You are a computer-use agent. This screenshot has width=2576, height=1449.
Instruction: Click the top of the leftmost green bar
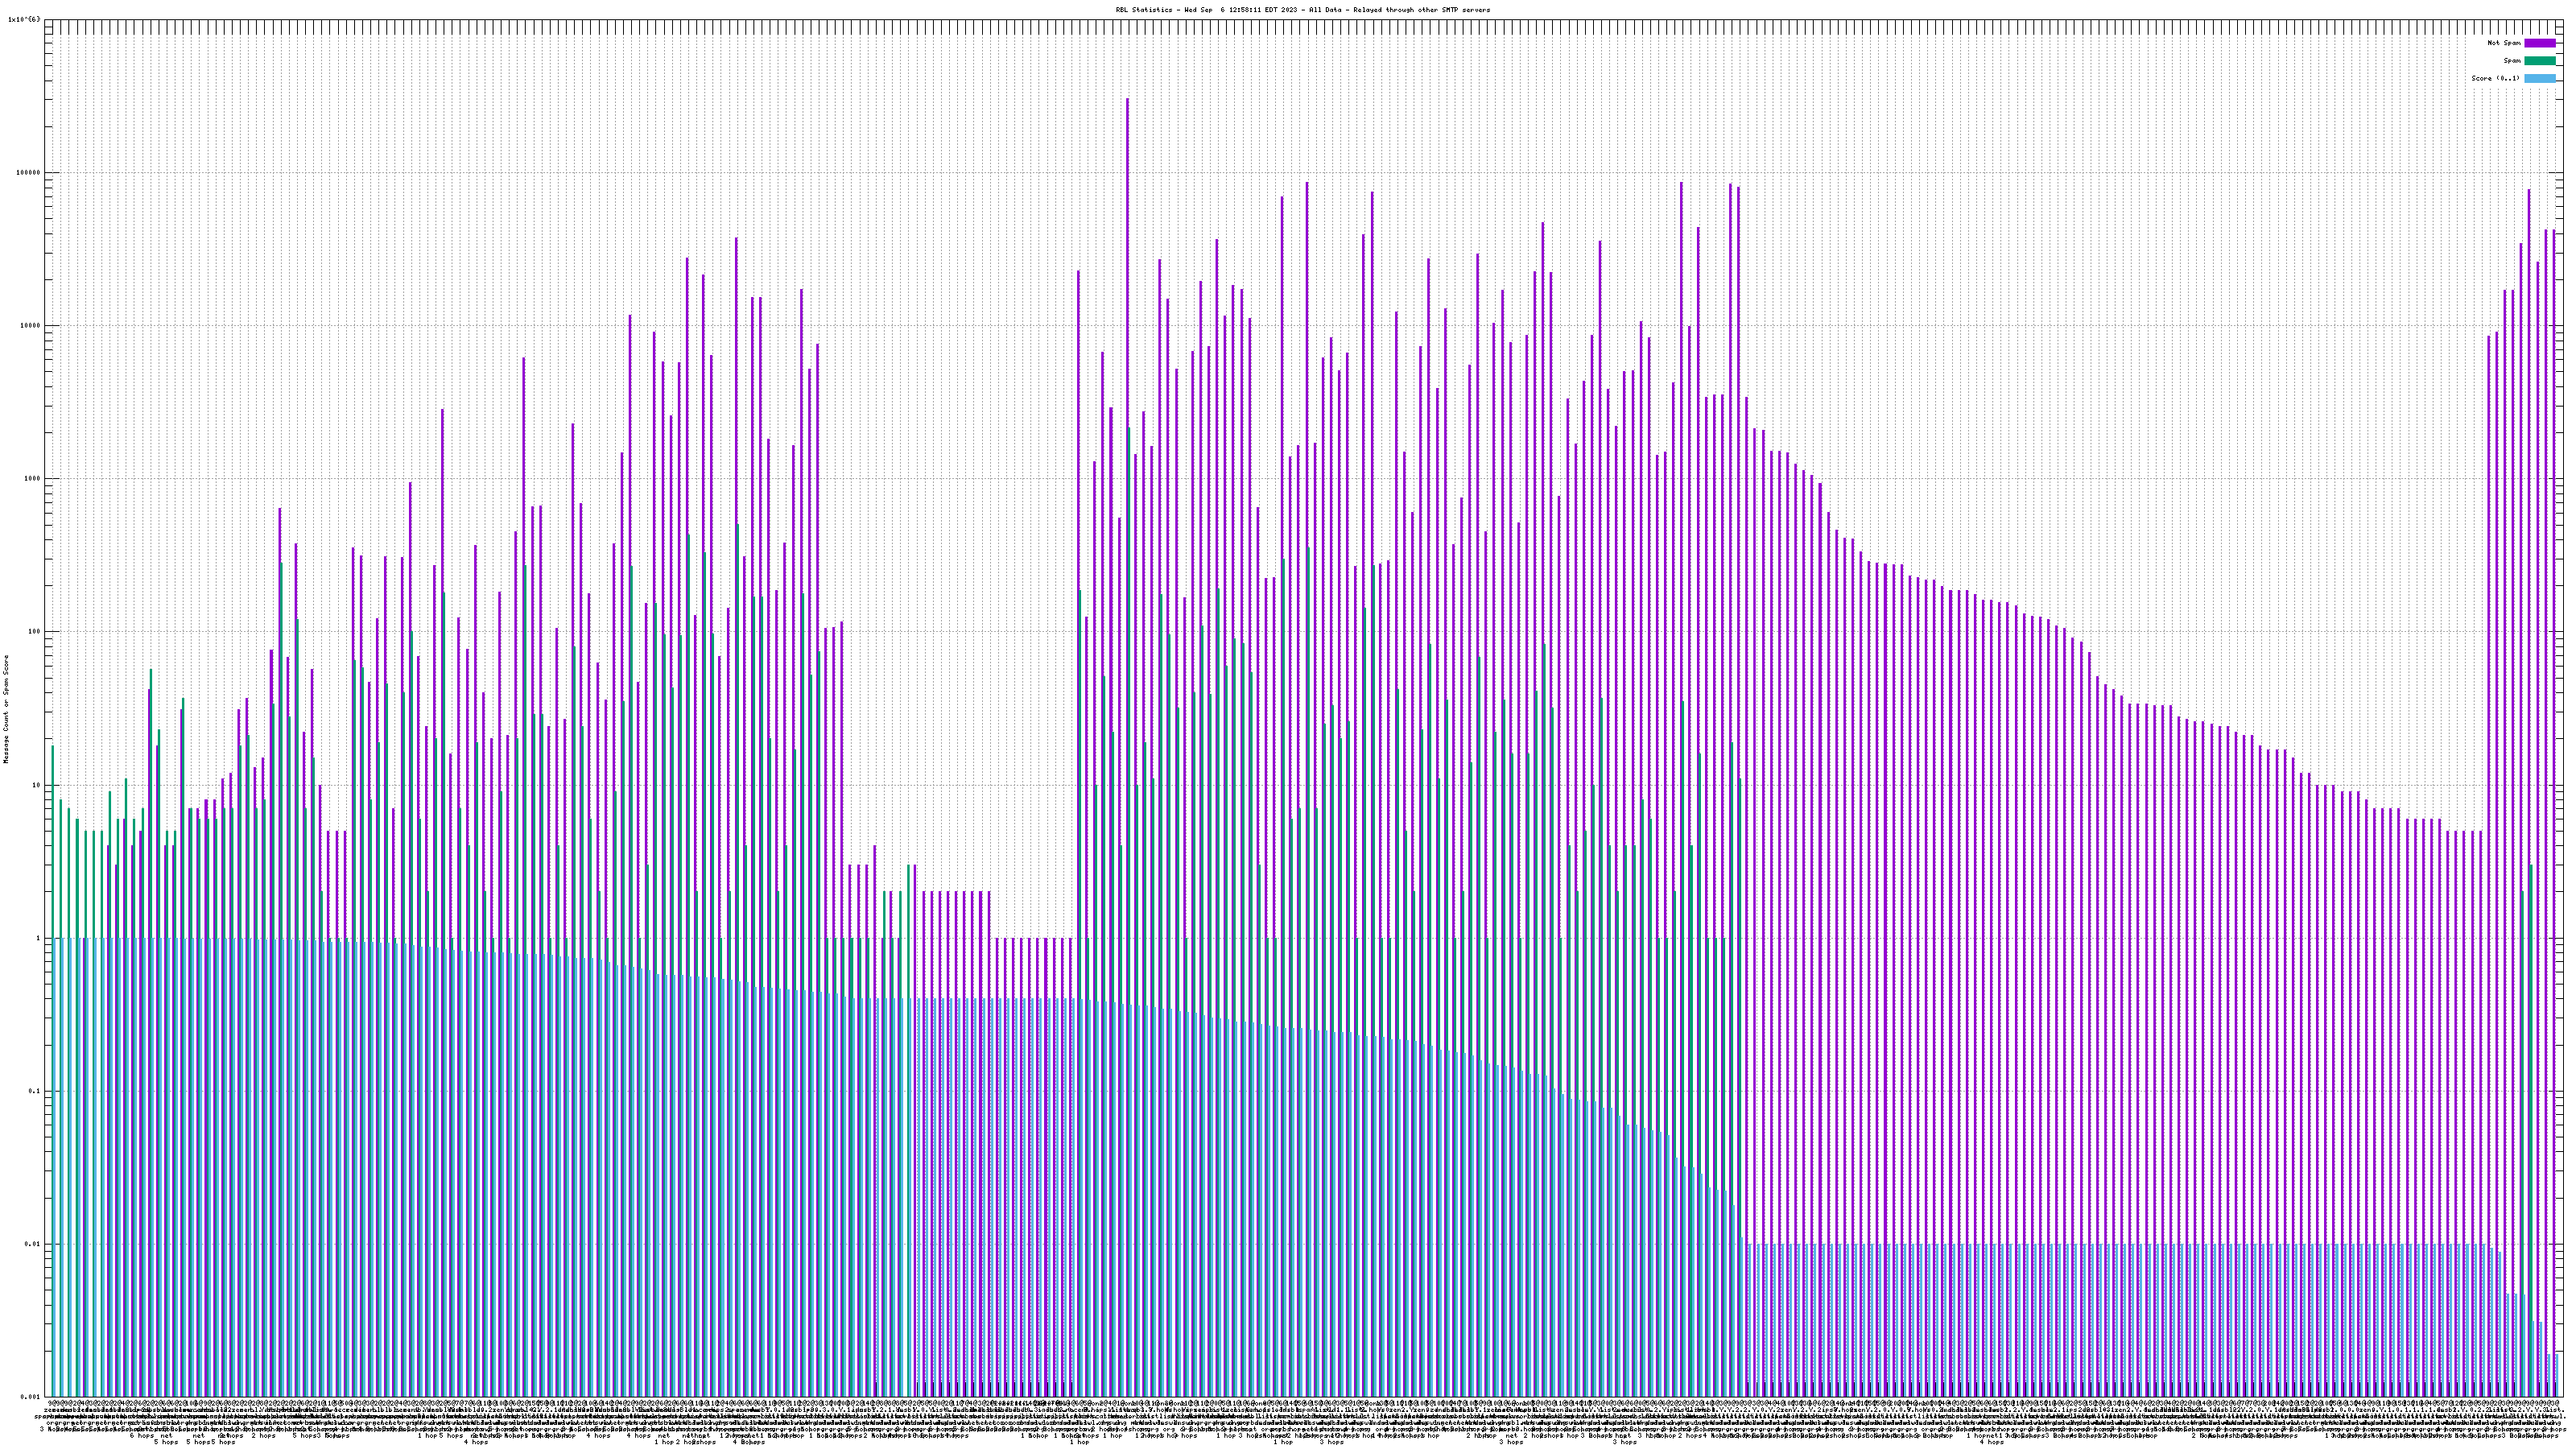tap(53, 746)
